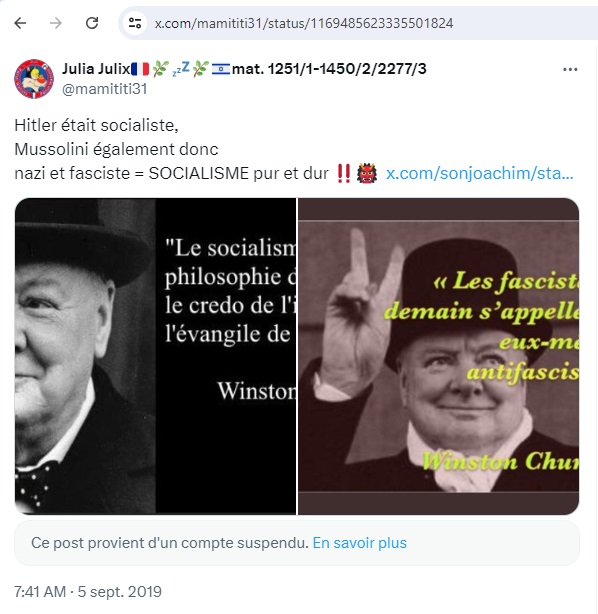598x614 pixels.
Task: Click the tweet text 'Hitler était socialiste'
Action: pos(96,125)
